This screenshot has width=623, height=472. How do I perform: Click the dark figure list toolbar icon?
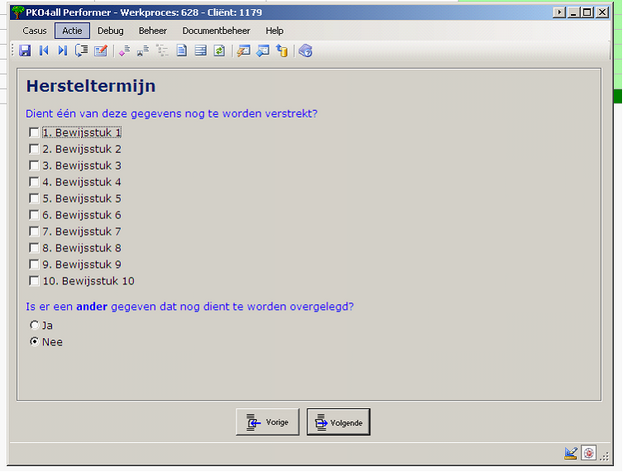[x=143, y=51]
